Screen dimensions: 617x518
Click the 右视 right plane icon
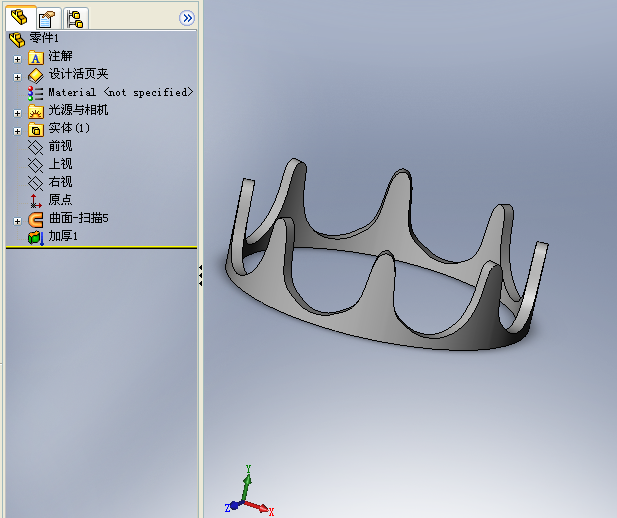point(35,183)
